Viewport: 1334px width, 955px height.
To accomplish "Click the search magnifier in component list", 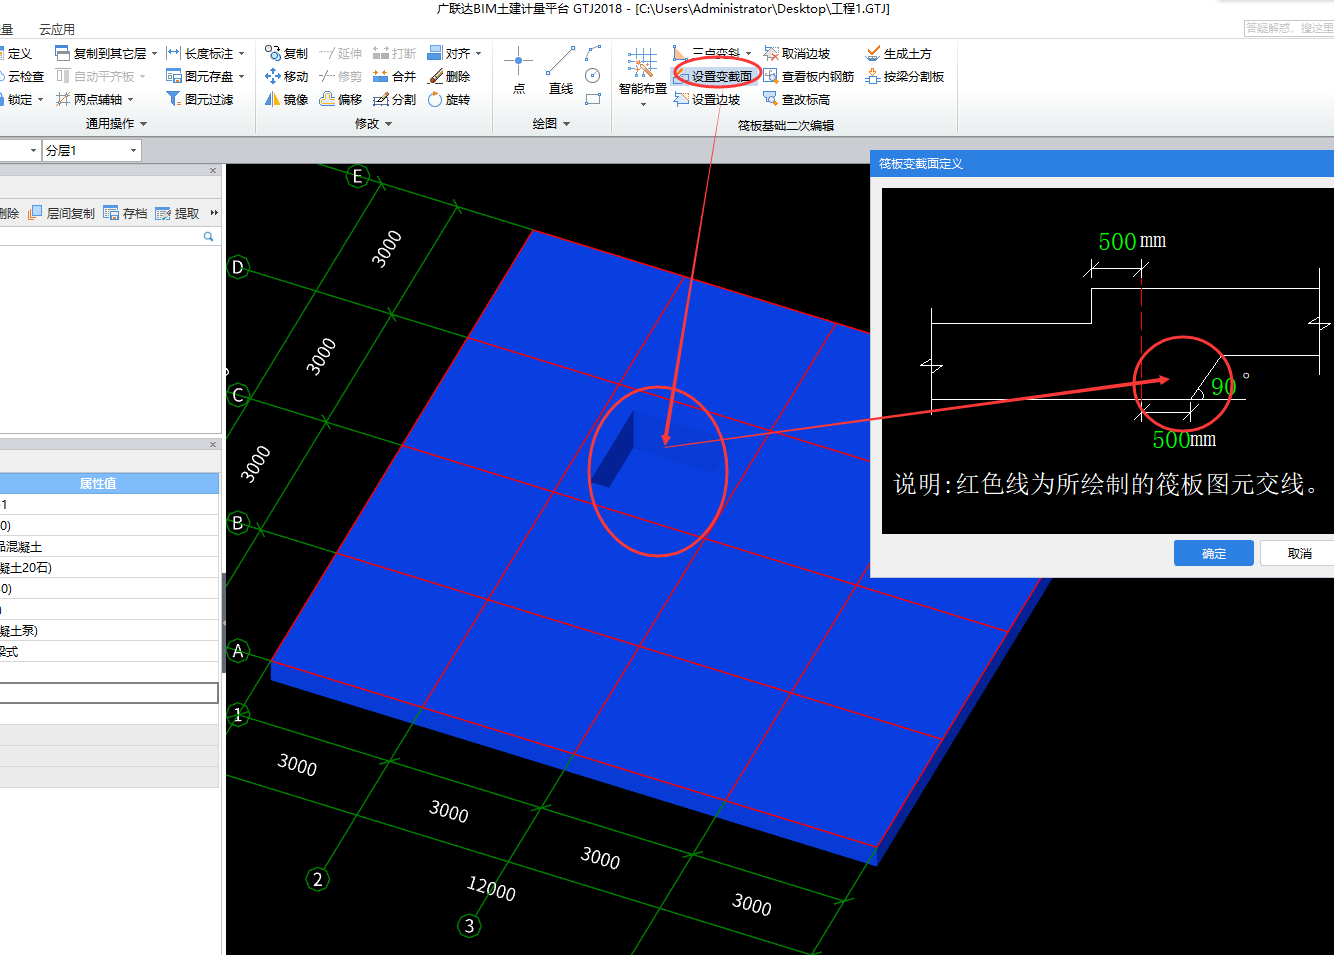I will pos(209,237).
